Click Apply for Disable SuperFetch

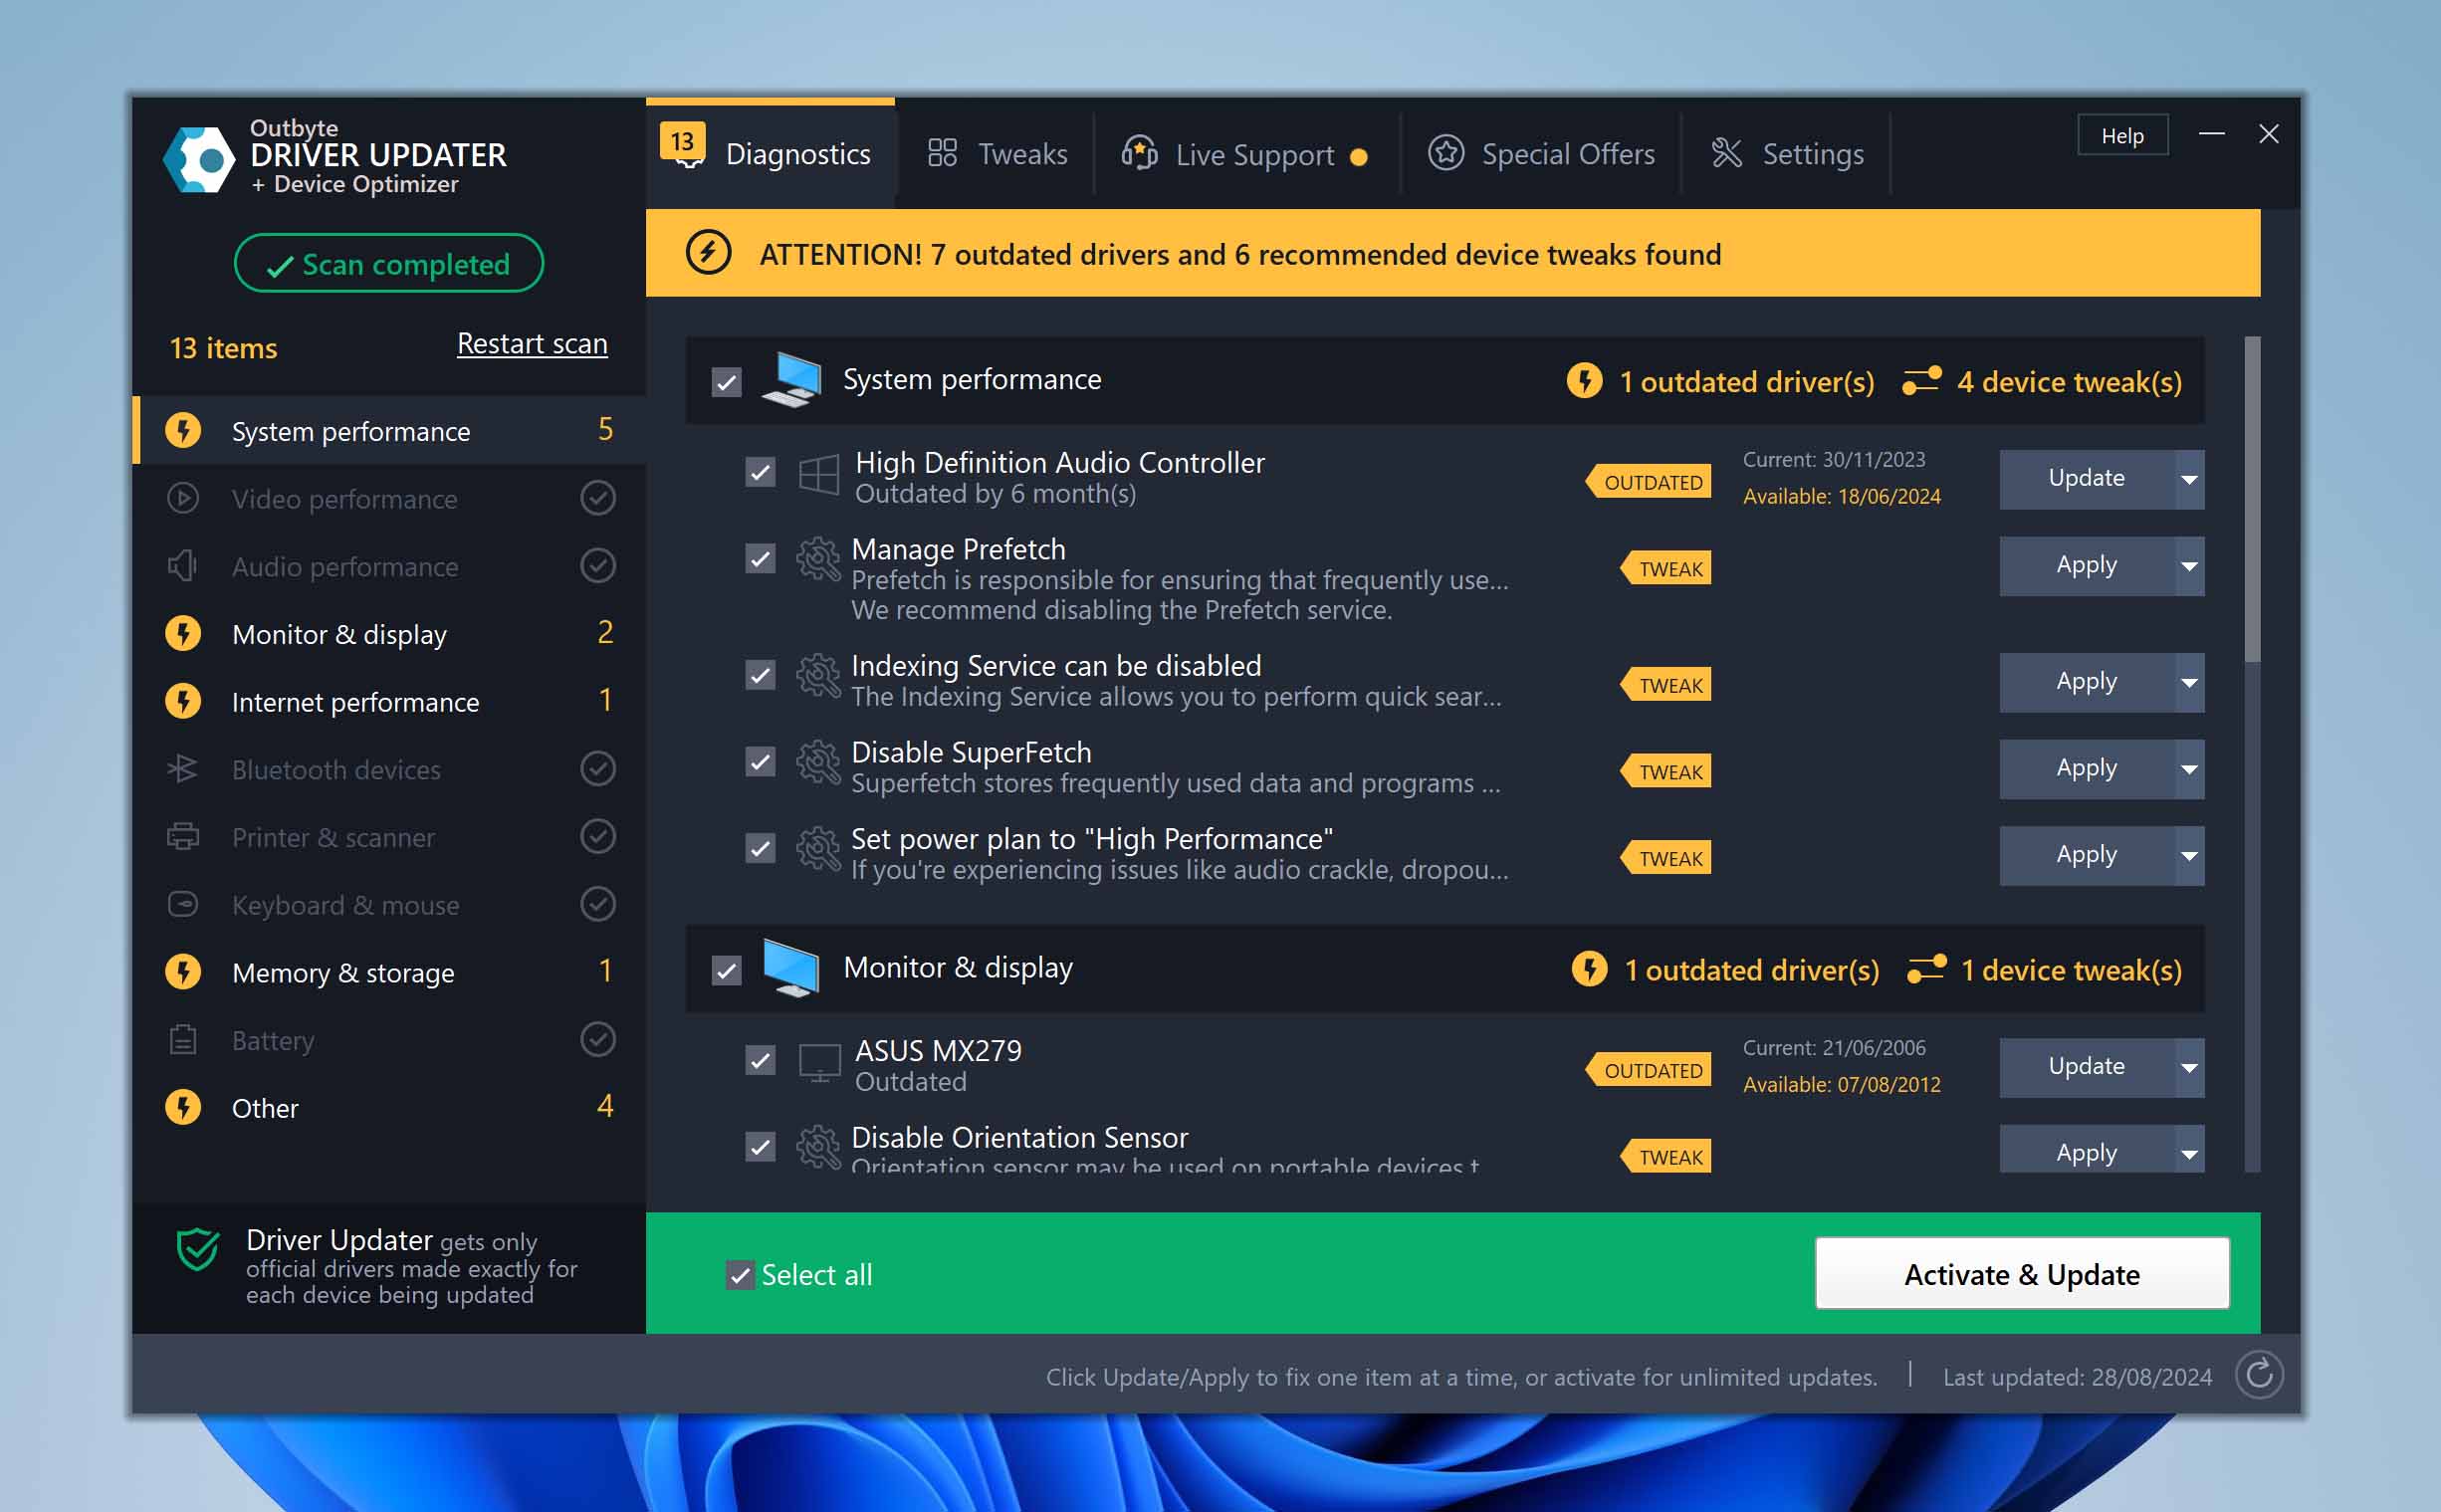2086,769
